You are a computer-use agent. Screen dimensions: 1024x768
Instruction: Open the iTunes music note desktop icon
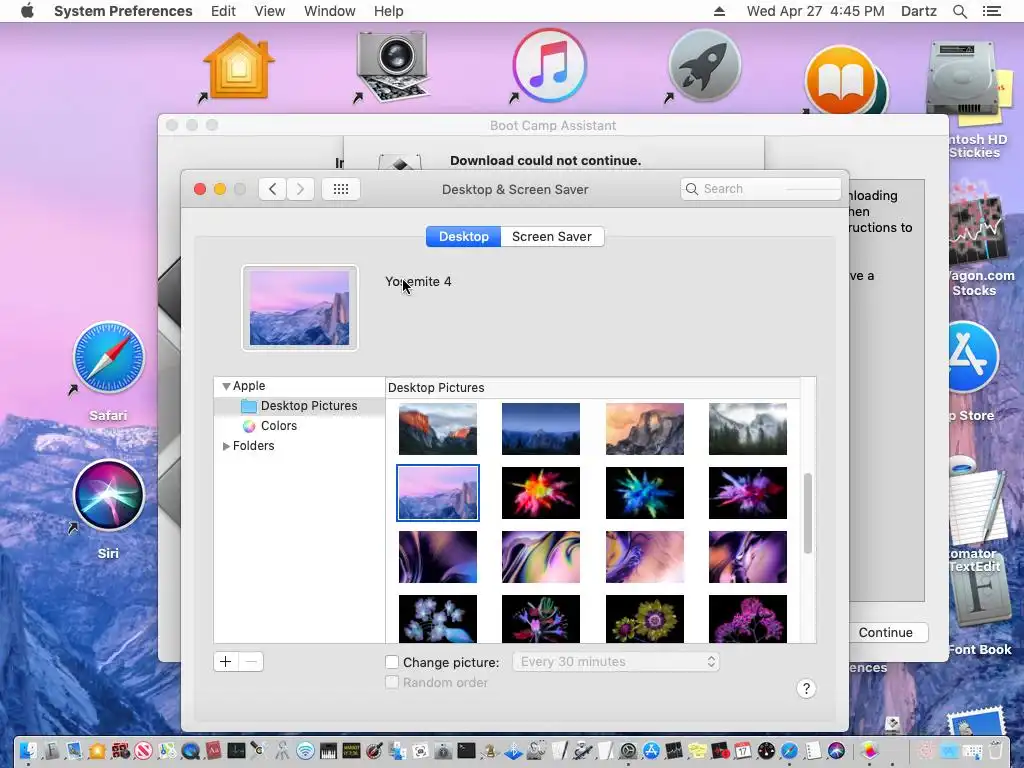549,65
